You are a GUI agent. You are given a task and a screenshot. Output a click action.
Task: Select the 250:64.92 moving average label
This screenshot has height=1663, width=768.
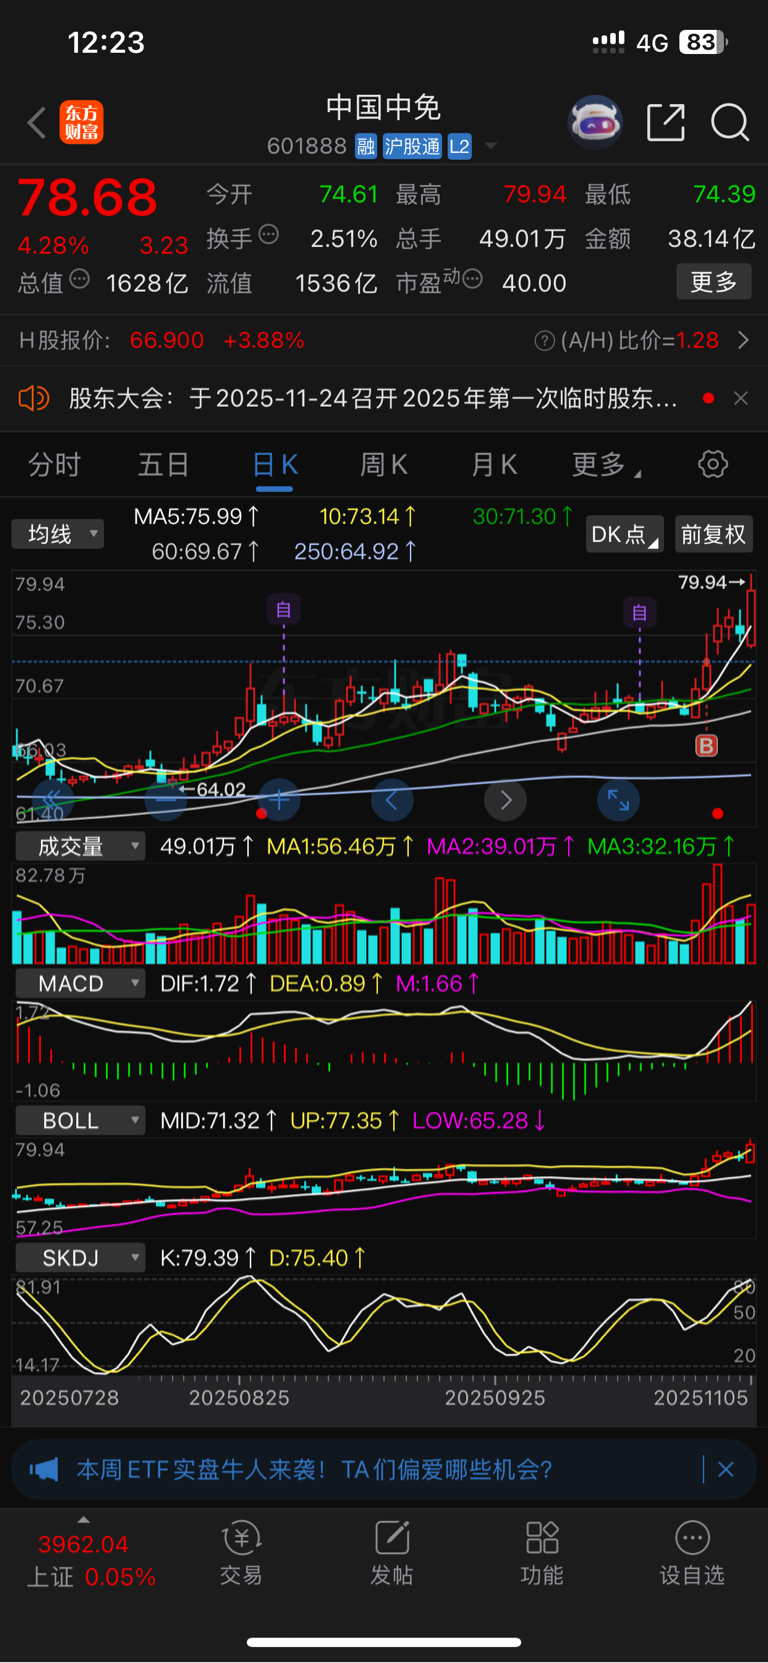(x=355, y=552)
